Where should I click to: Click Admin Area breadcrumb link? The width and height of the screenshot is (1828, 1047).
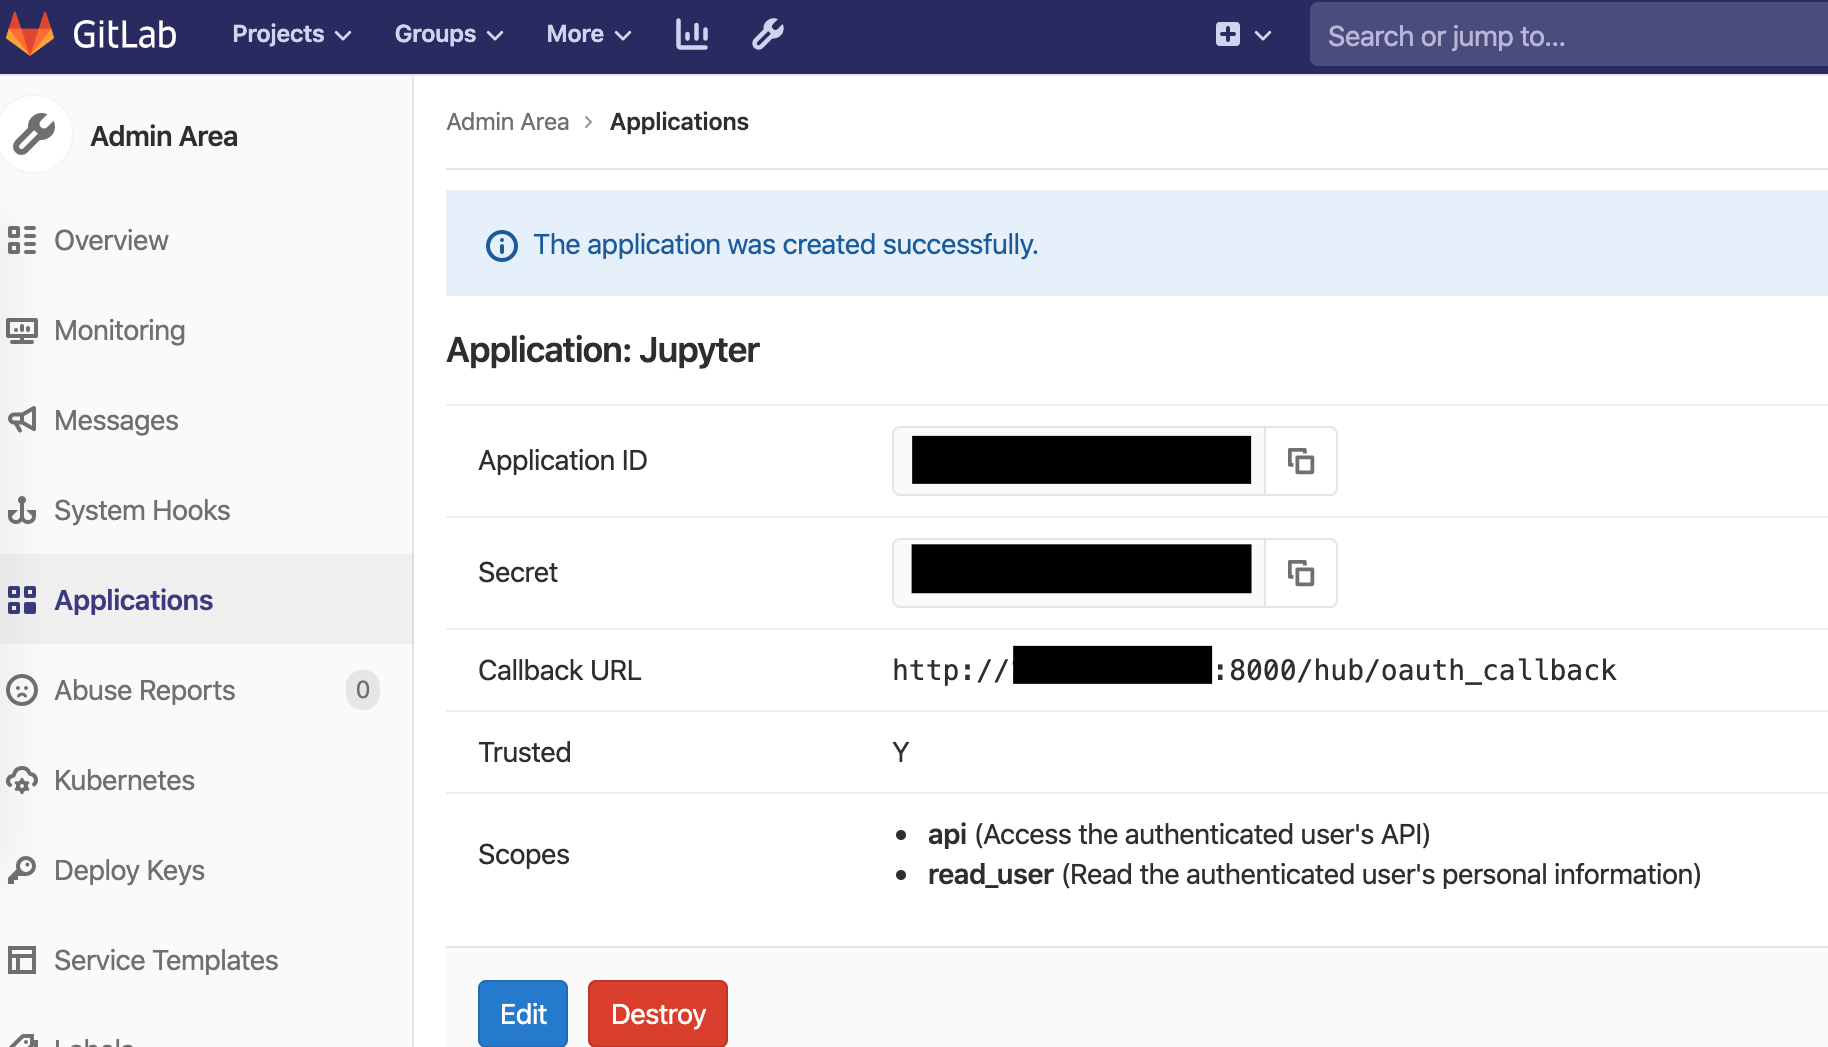(x=508, y=122)
